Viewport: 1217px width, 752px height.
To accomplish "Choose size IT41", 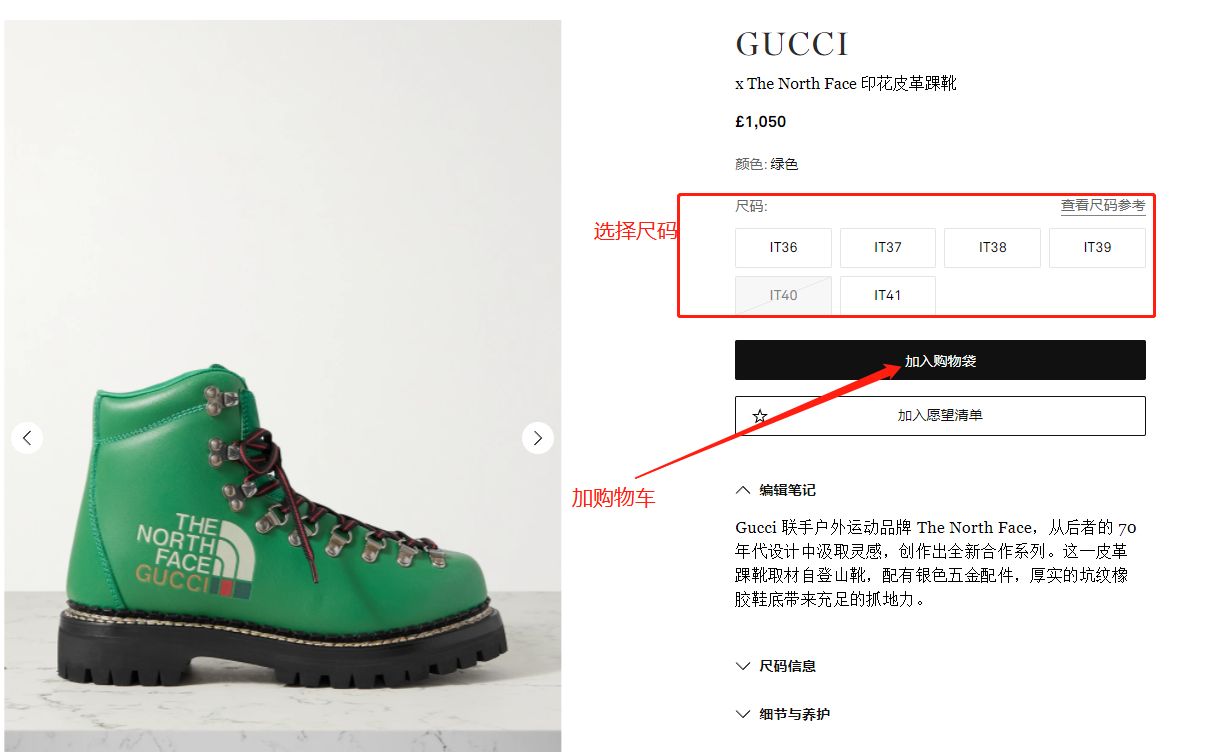I will click(x=888, y=295).
